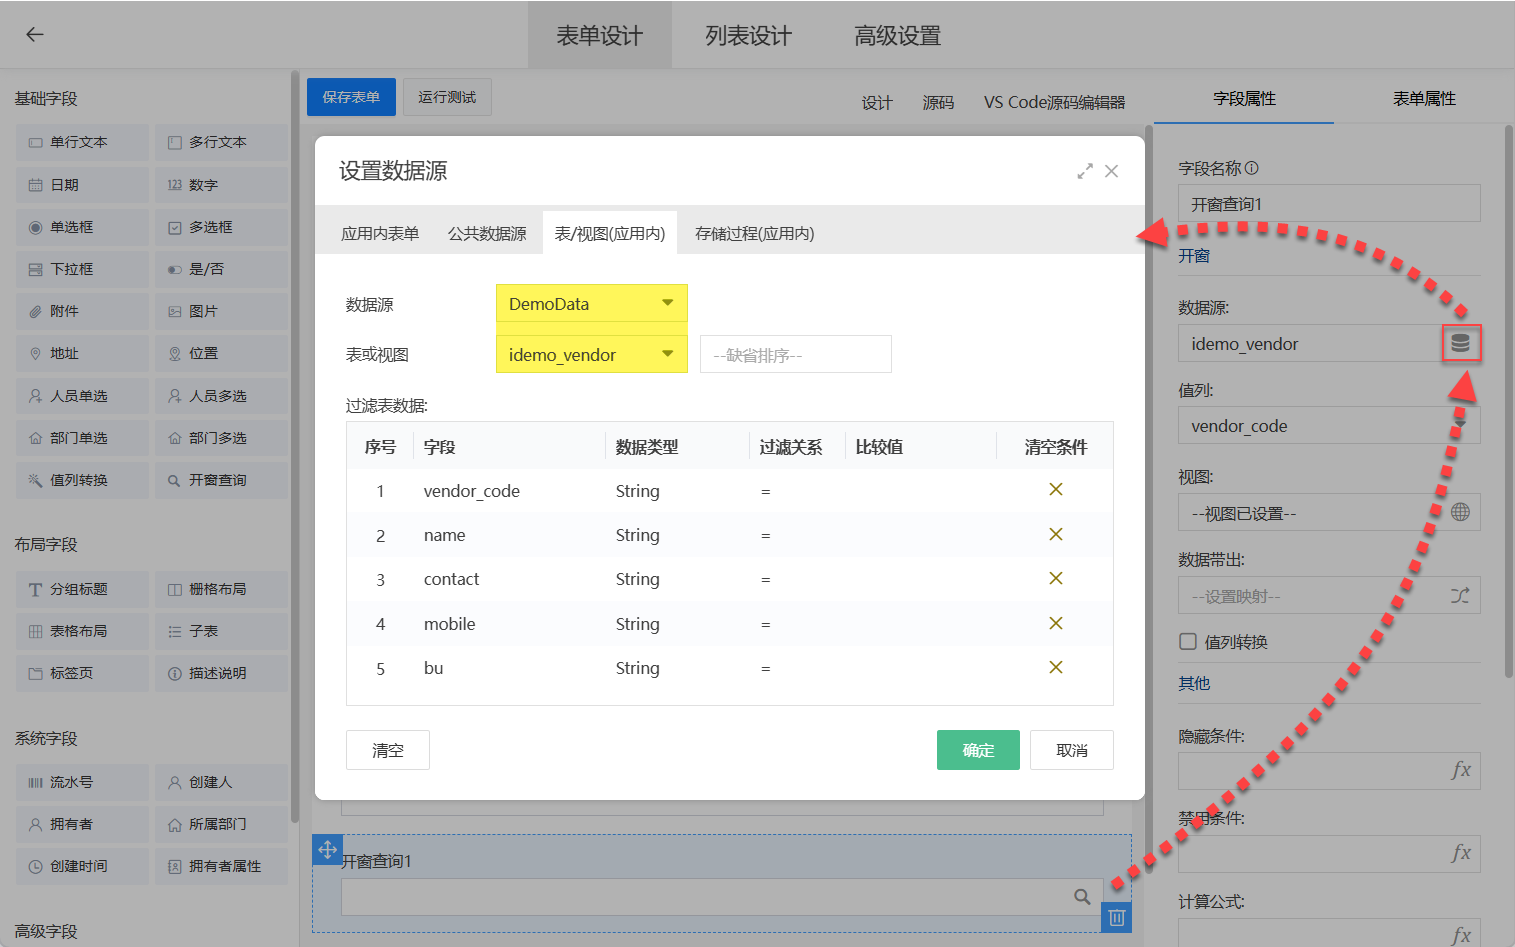Click the mapping icon beside 数据带出 setting
This screenshot has height=947, width=1515.
point(1460,595)
